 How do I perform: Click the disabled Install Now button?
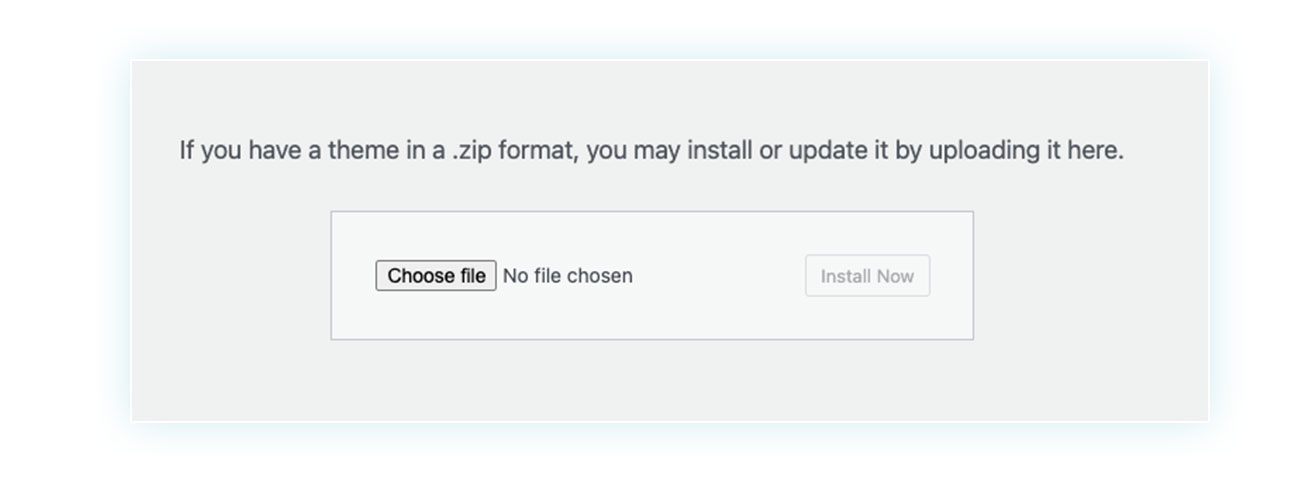coord(867,276)
